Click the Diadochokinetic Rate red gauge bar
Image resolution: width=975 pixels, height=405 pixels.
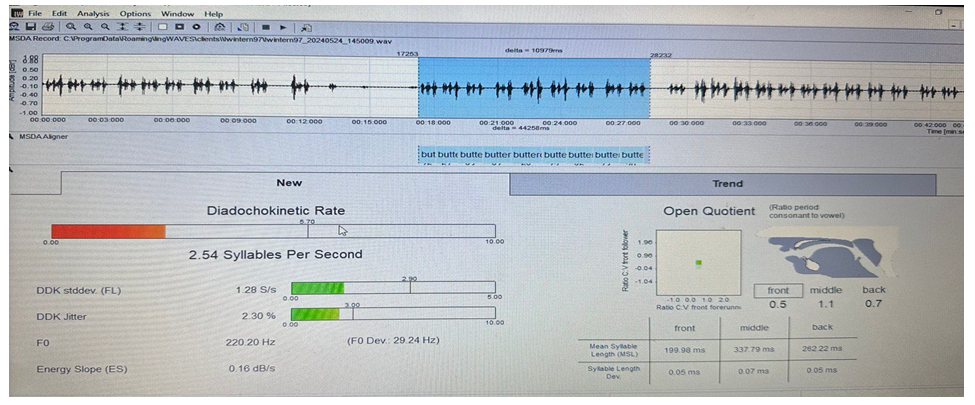(x=107, y=232)
